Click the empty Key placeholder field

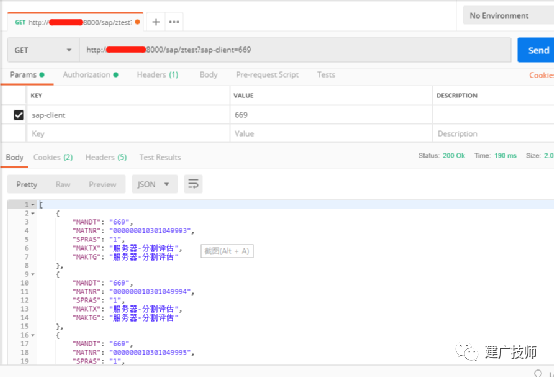point(128,134)
